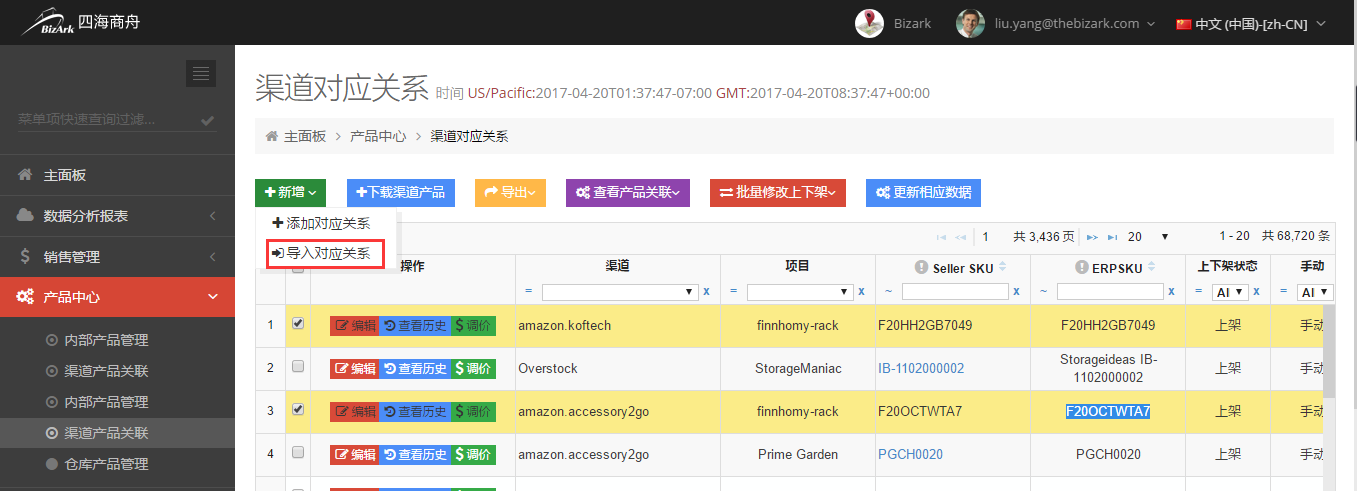Click the checkmark beside menu filter box
Viewport: 1357px width, 491px height.
click(x=207, y=120)
